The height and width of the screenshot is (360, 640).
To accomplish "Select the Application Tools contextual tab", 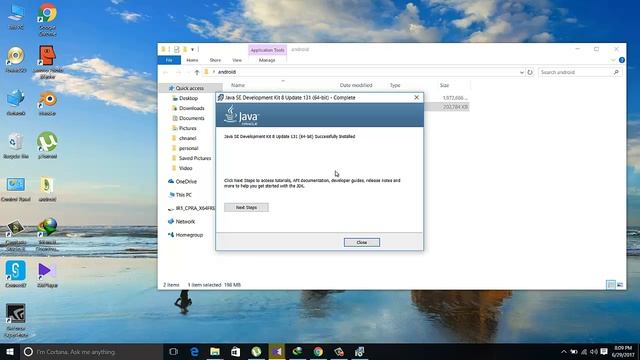I will tap(267, 50).
